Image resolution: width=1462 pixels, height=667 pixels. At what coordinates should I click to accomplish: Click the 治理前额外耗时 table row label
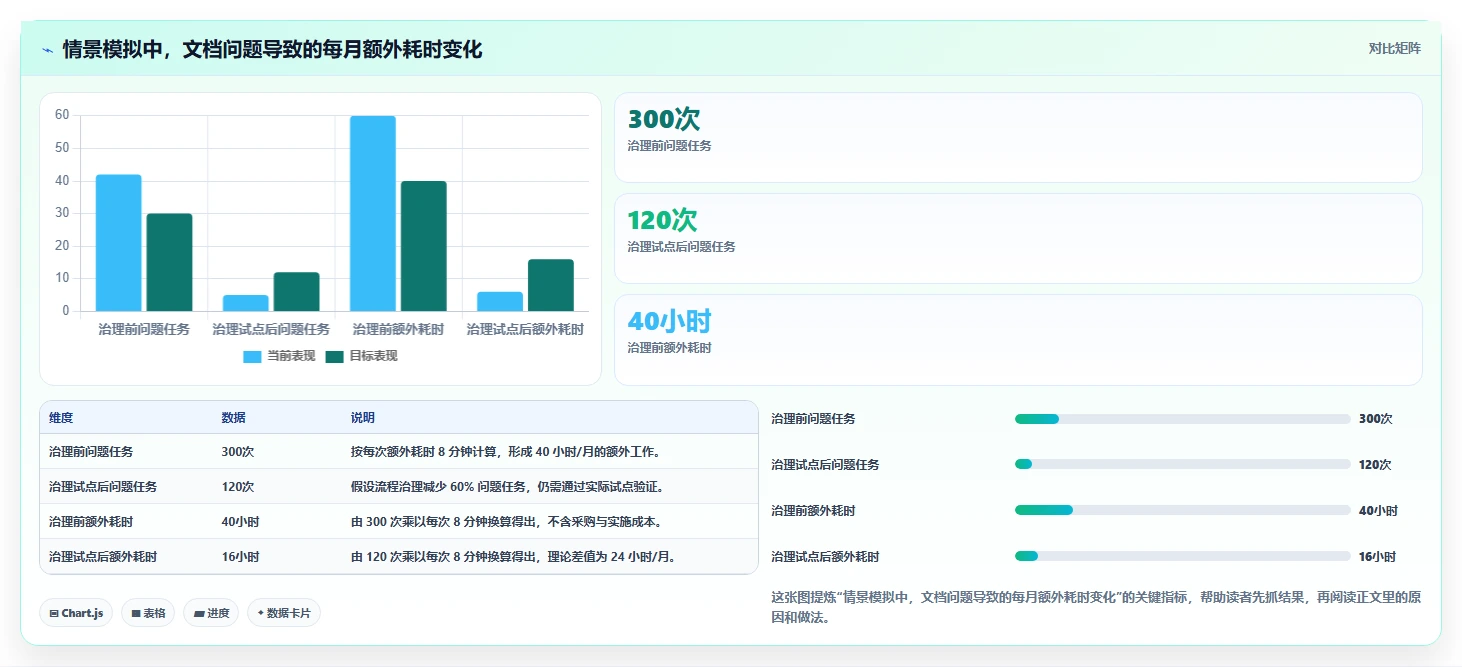coord(91,522)
